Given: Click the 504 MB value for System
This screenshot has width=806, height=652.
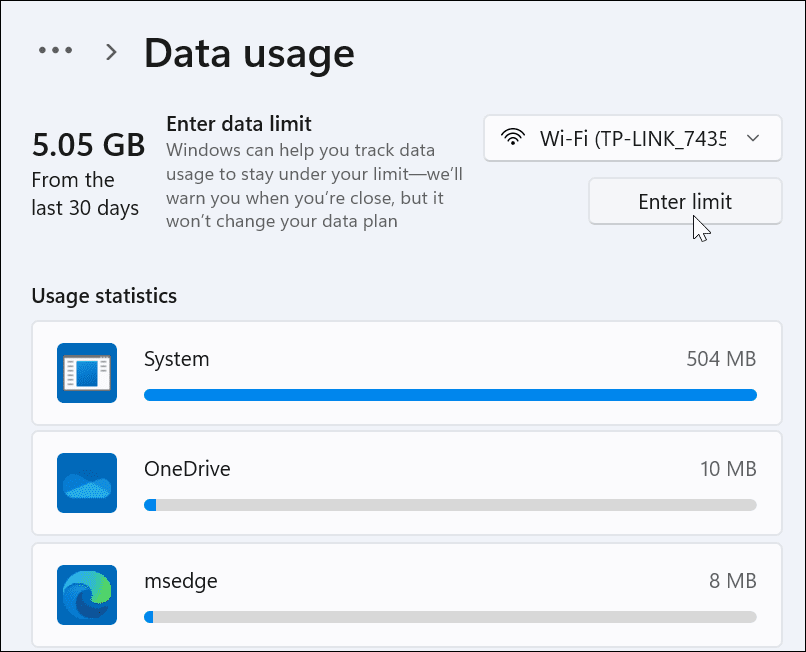Looking at the screenshot, I should [x=721, y=358].
